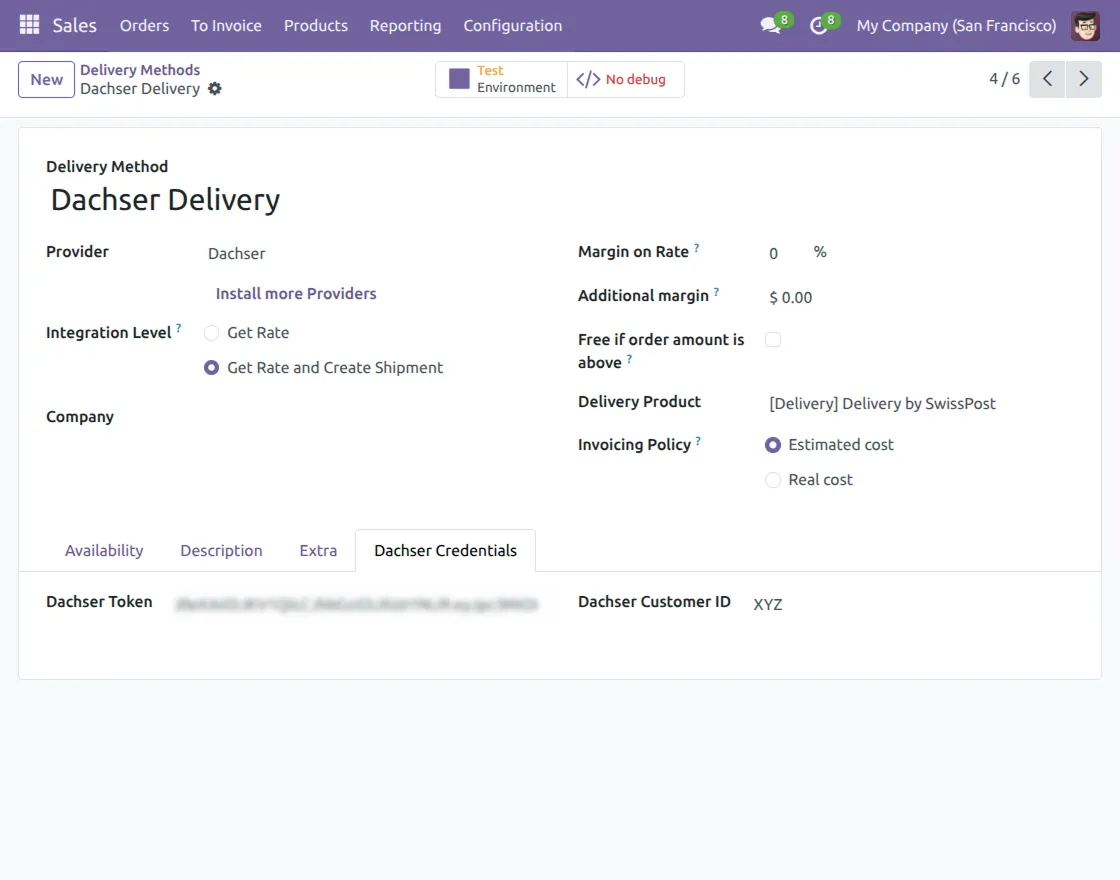This screenshot has width=1120, height=880.
Task: Select the Dachser Credentials tab
Action: click(446, 551)
